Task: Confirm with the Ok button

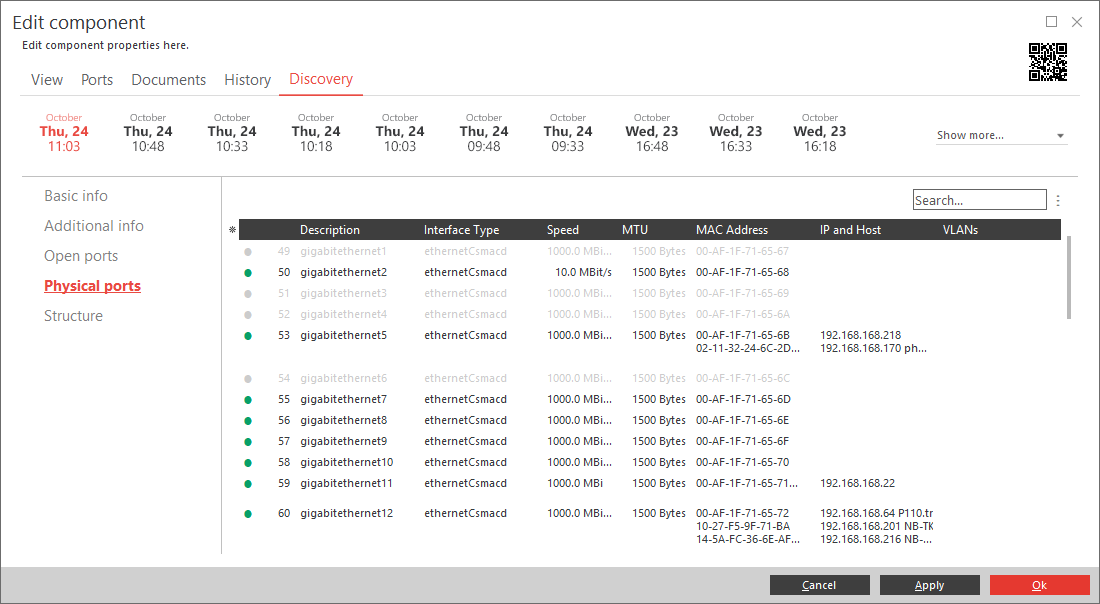Action: point(1039,585)
